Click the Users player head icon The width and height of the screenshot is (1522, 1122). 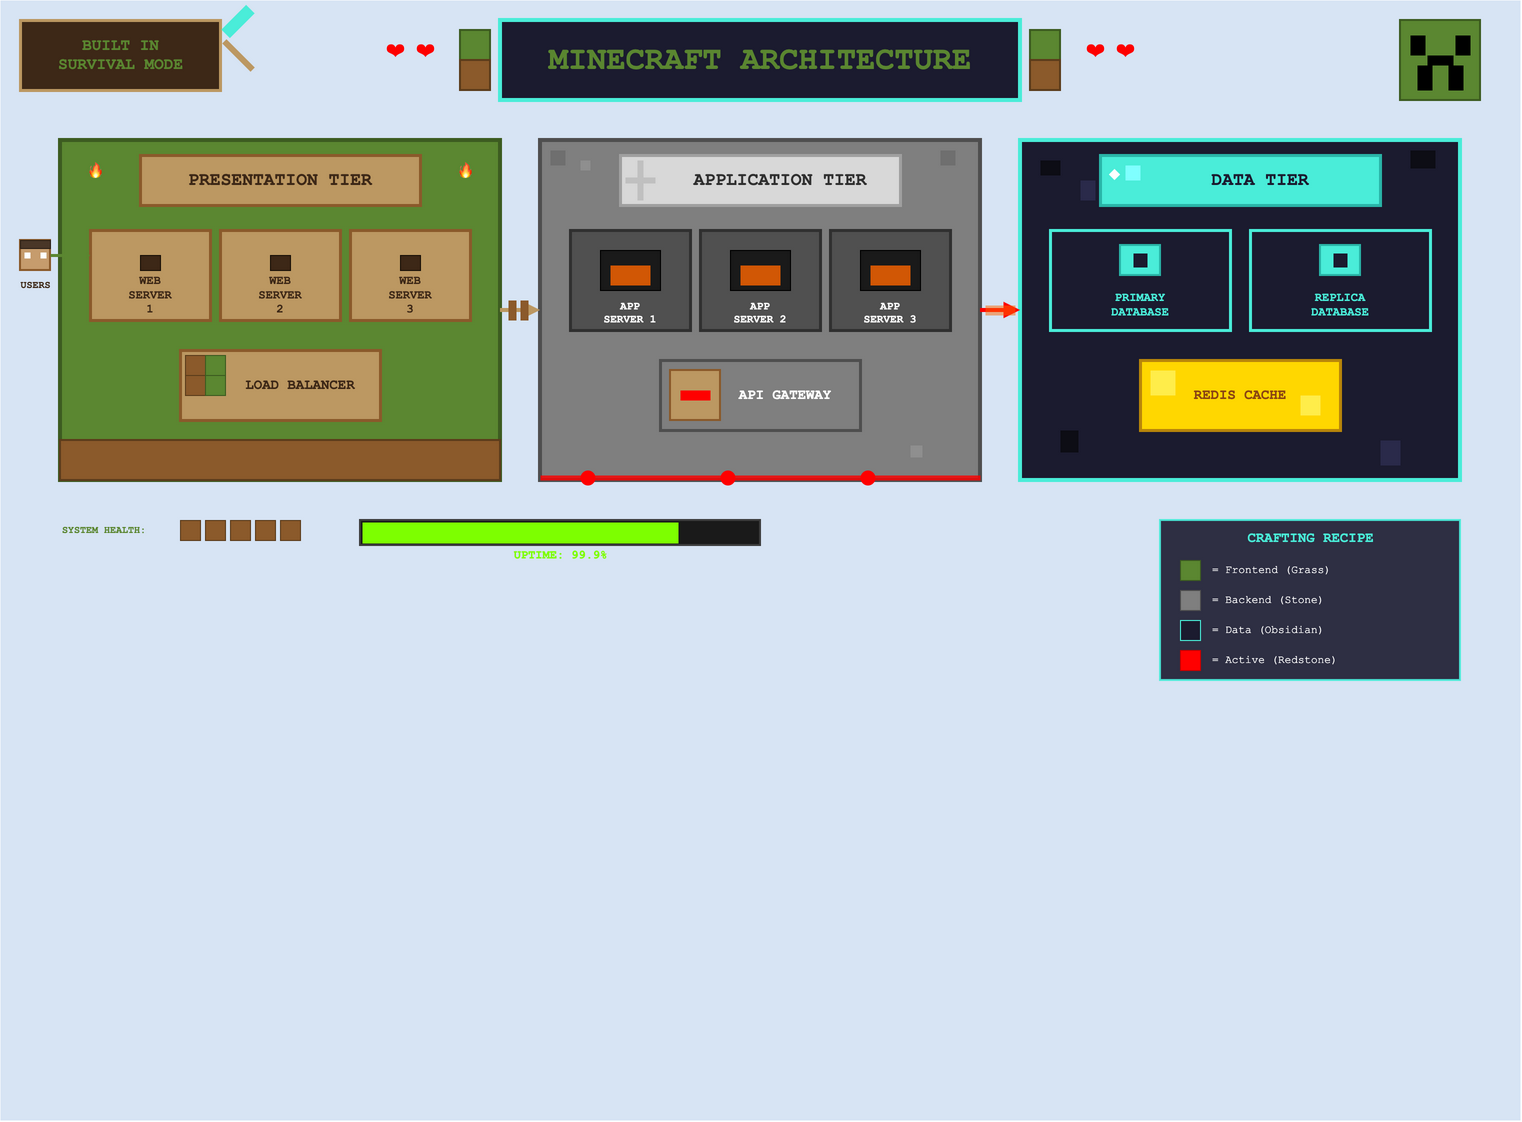(35, 255)
